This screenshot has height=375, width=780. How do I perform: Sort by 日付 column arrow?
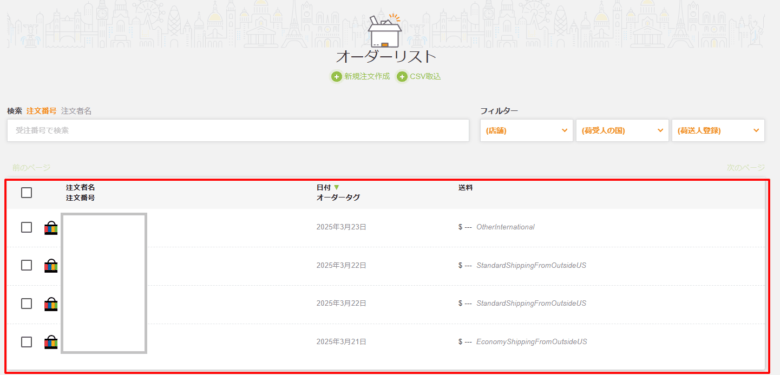point(336,188)
